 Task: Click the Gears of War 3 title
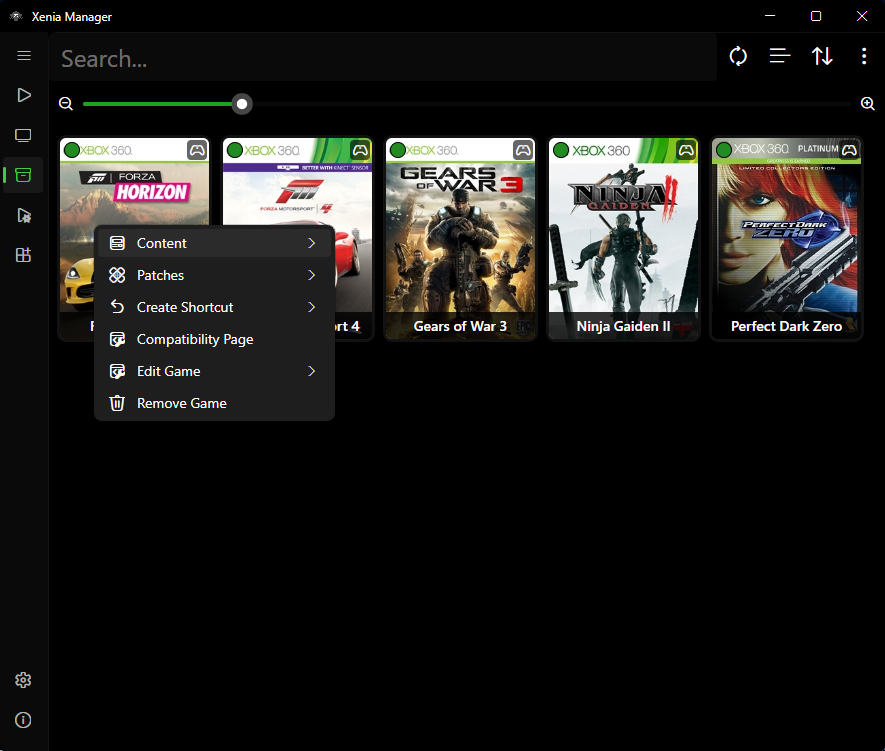(x=460, y=326)
